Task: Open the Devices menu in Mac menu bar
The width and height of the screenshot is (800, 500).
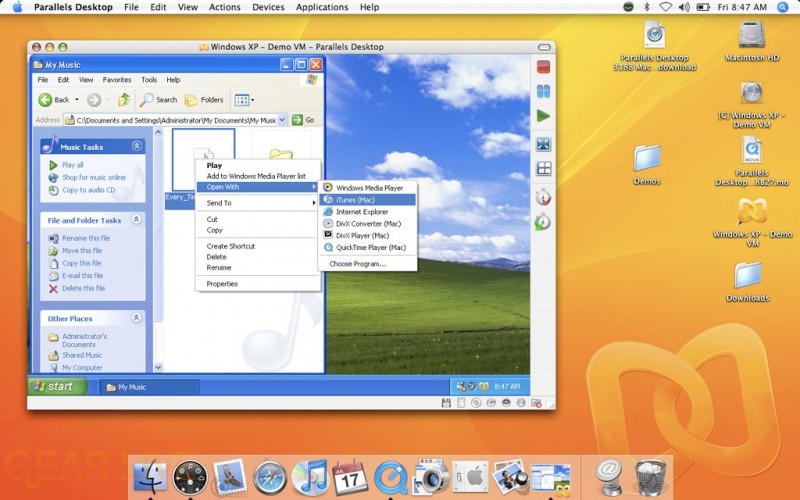Action: point(268,7)
